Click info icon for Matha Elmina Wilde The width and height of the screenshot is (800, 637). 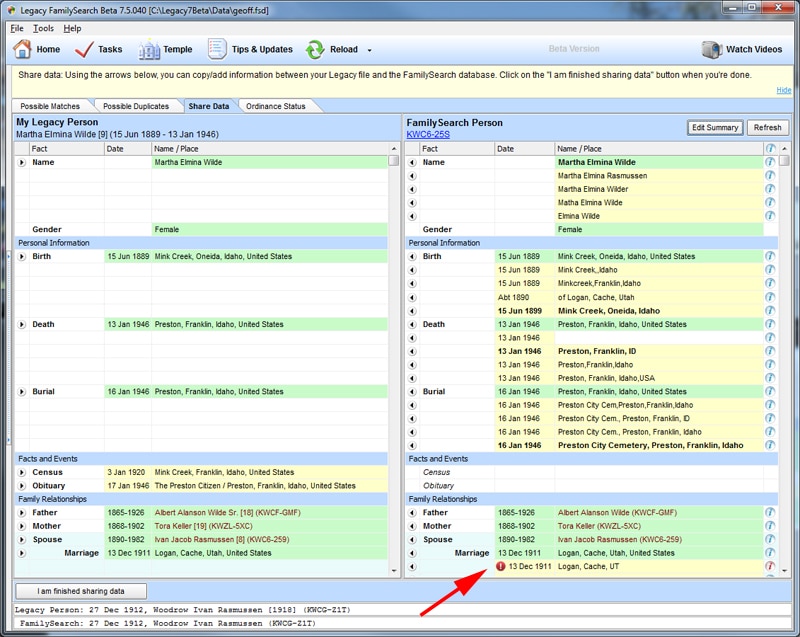click(x=770, y=202)
